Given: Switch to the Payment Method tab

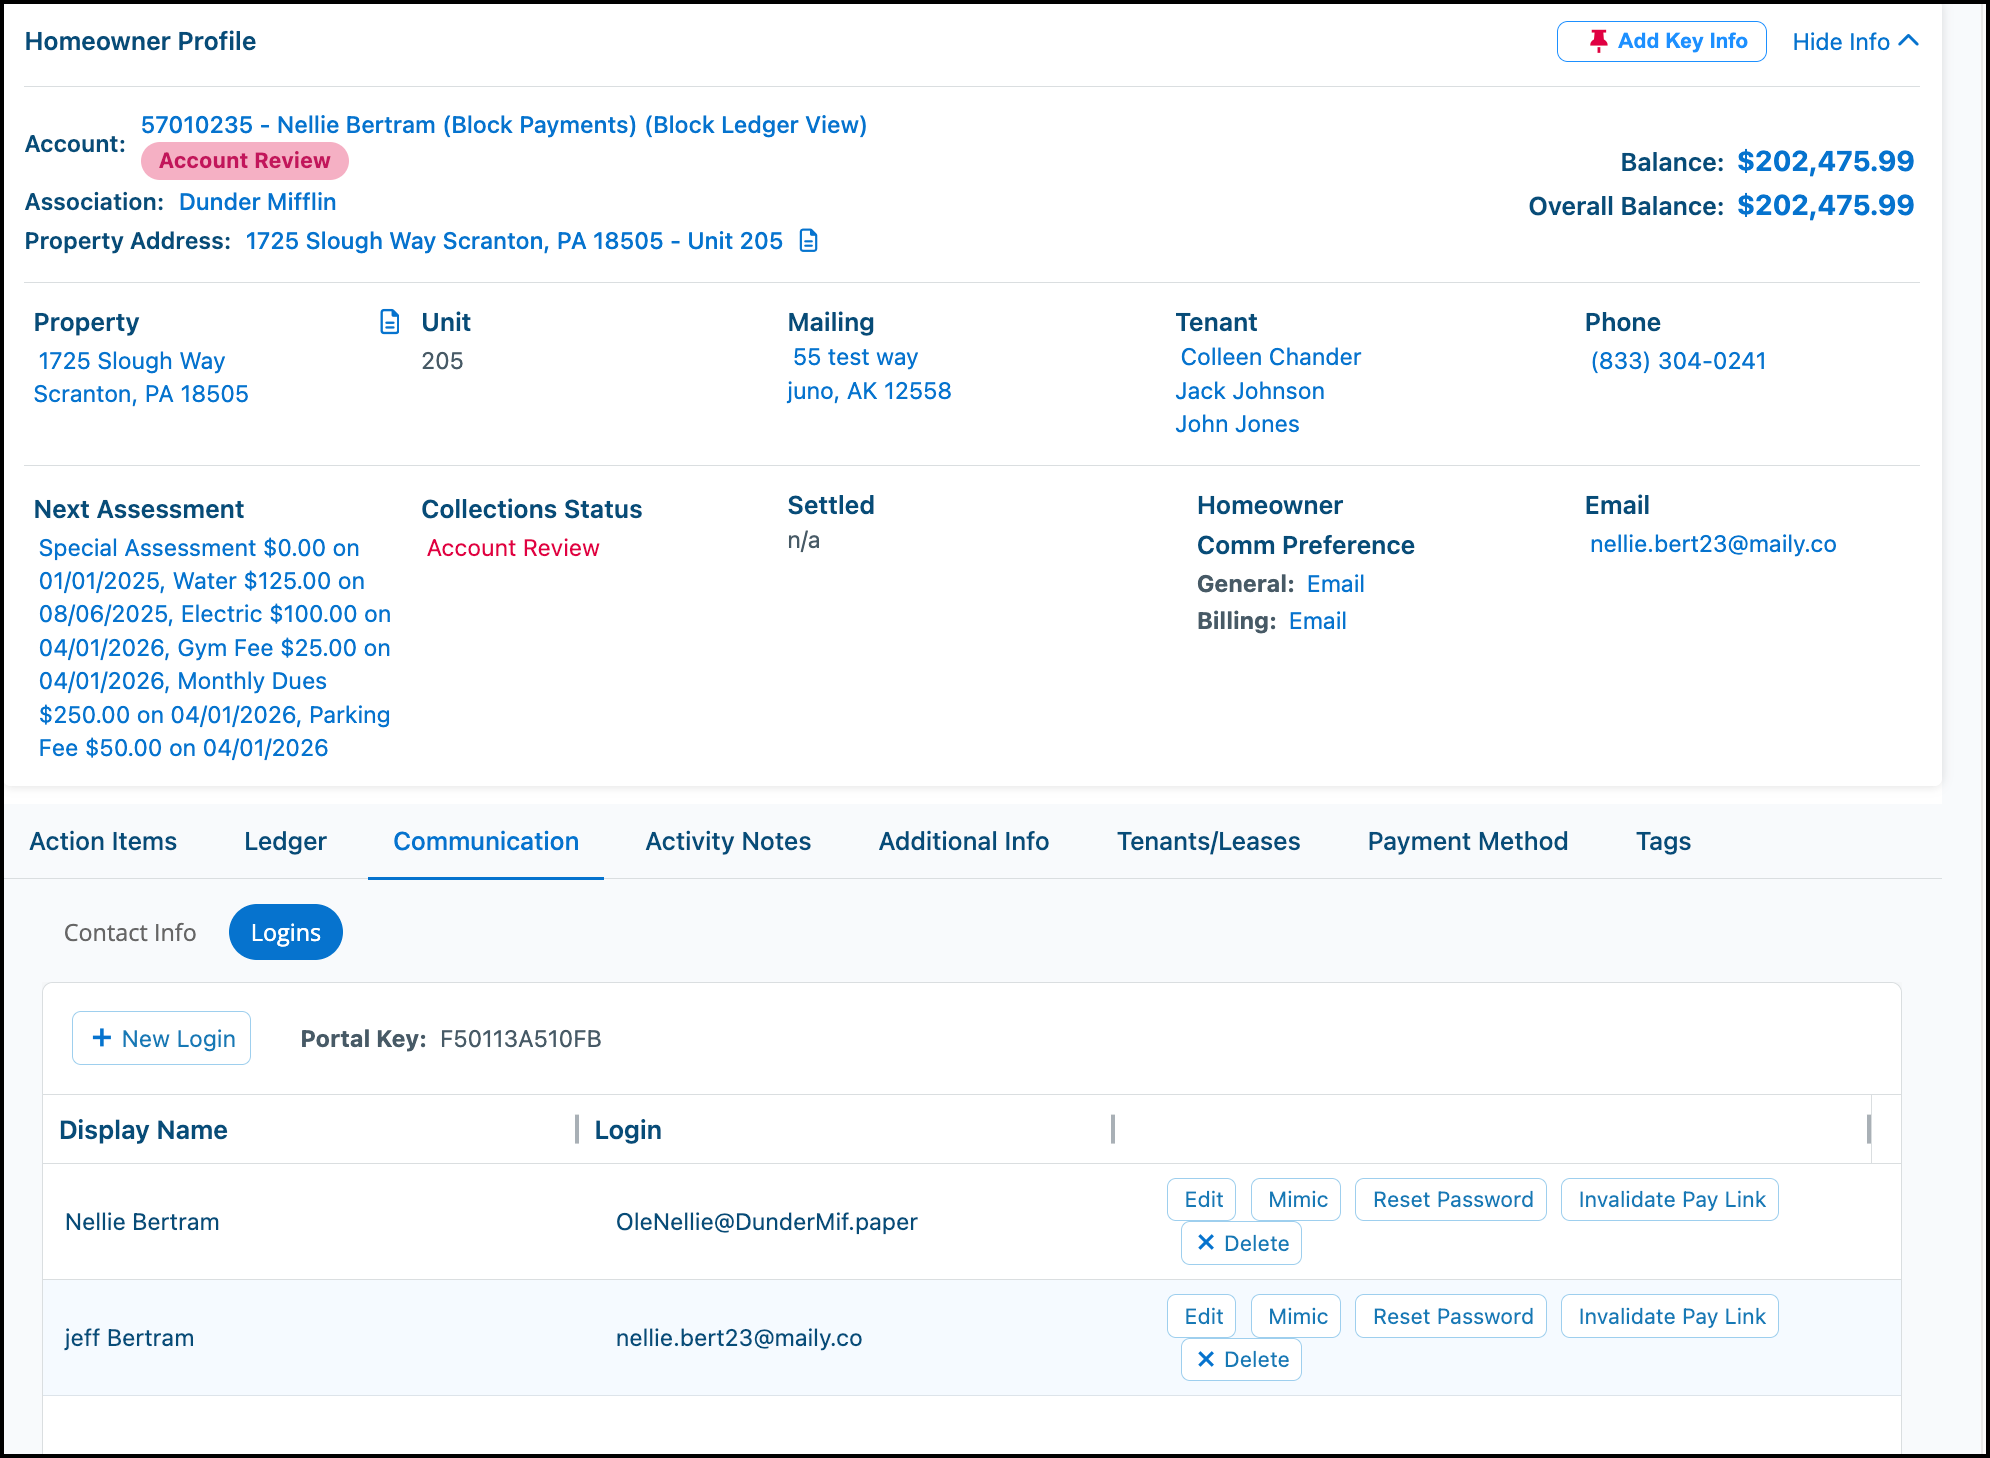Looking at the screenshot, I should [1467, 841].
